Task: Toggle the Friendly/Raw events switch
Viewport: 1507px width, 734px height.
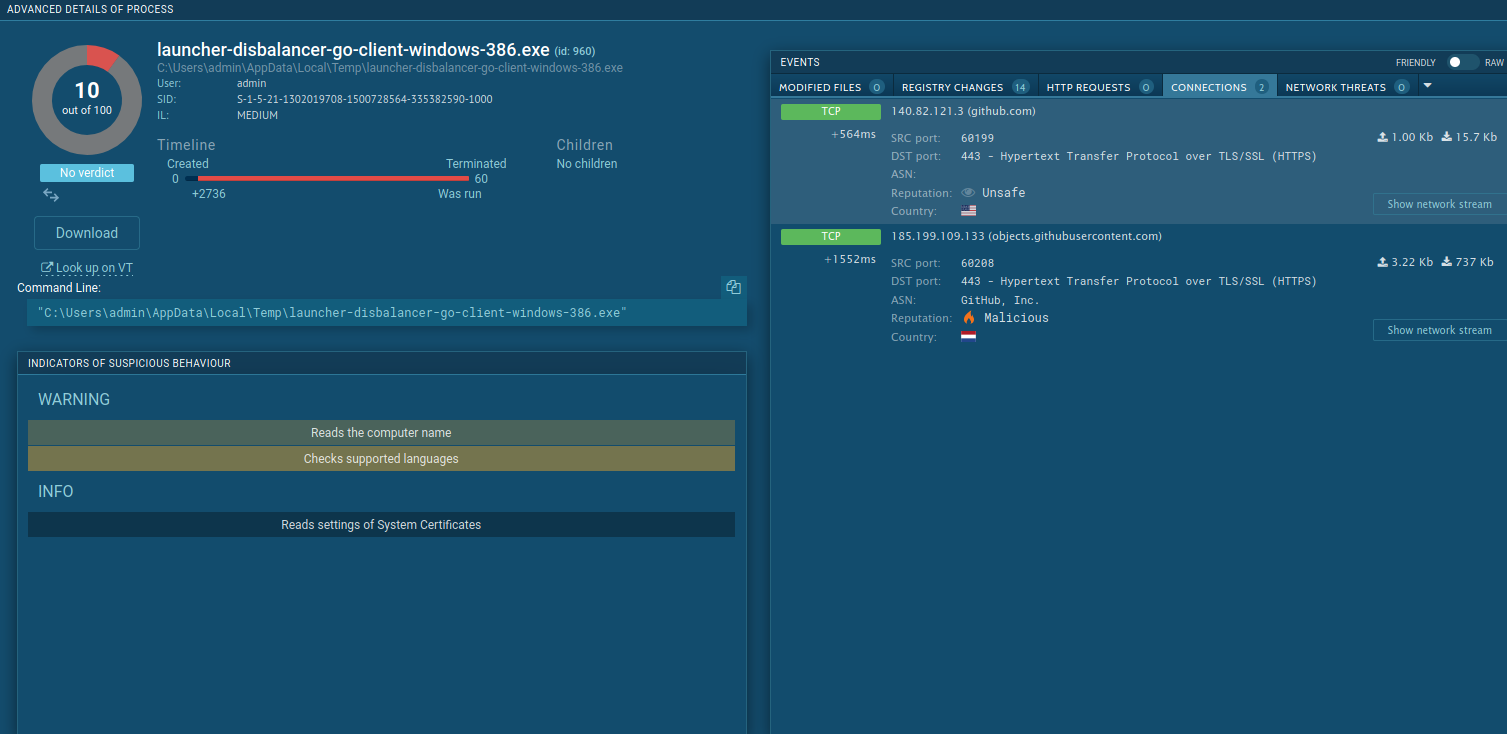Action: 1462,62
